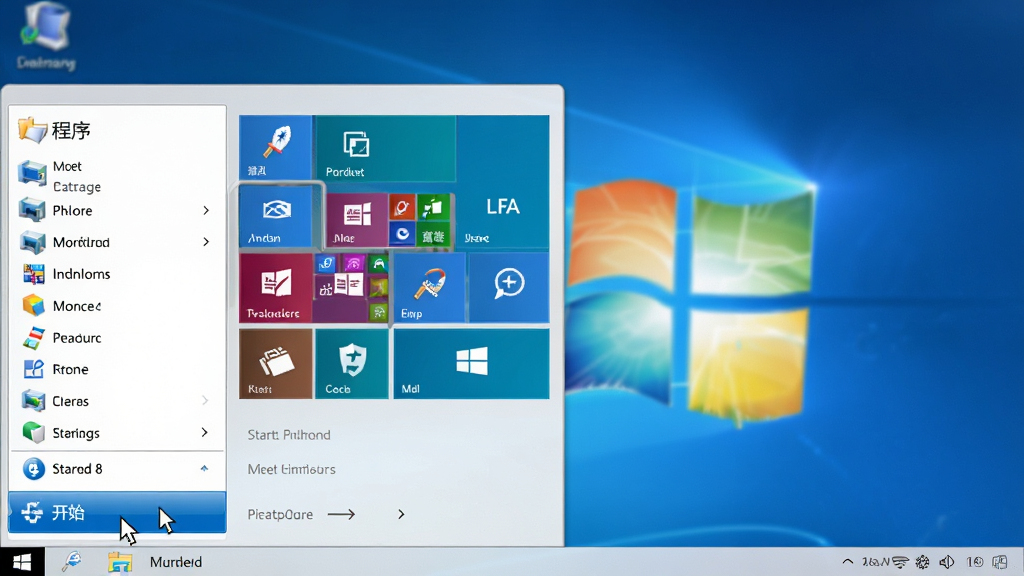Image resolution: width=1024 pixels, height=576 pixels.
Task: Click the Windows Start button on taskbar
Action: click(22, 562)
